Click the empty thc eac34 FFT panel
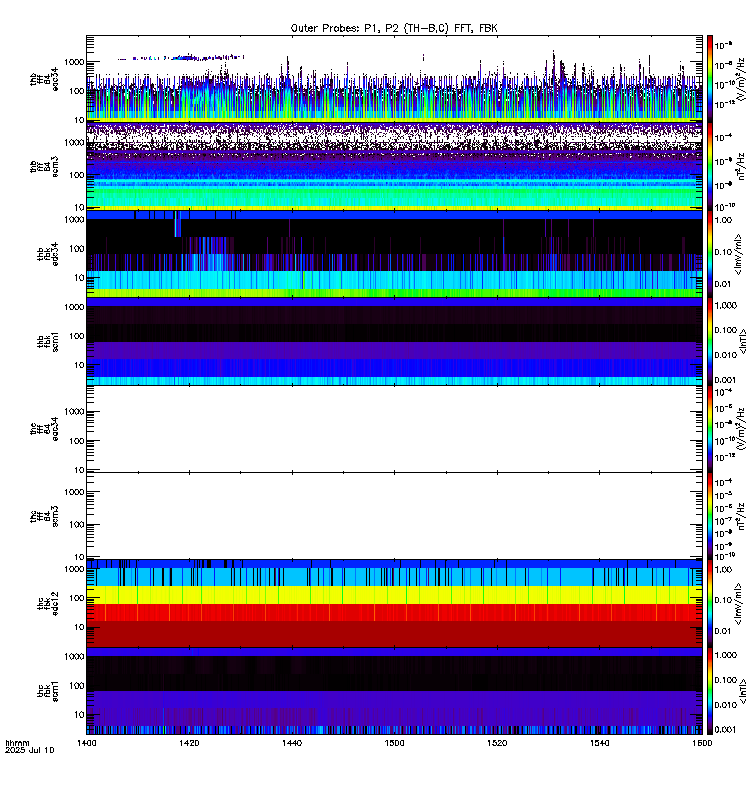This screenshot has height=800, width=750. coord(394,429)
